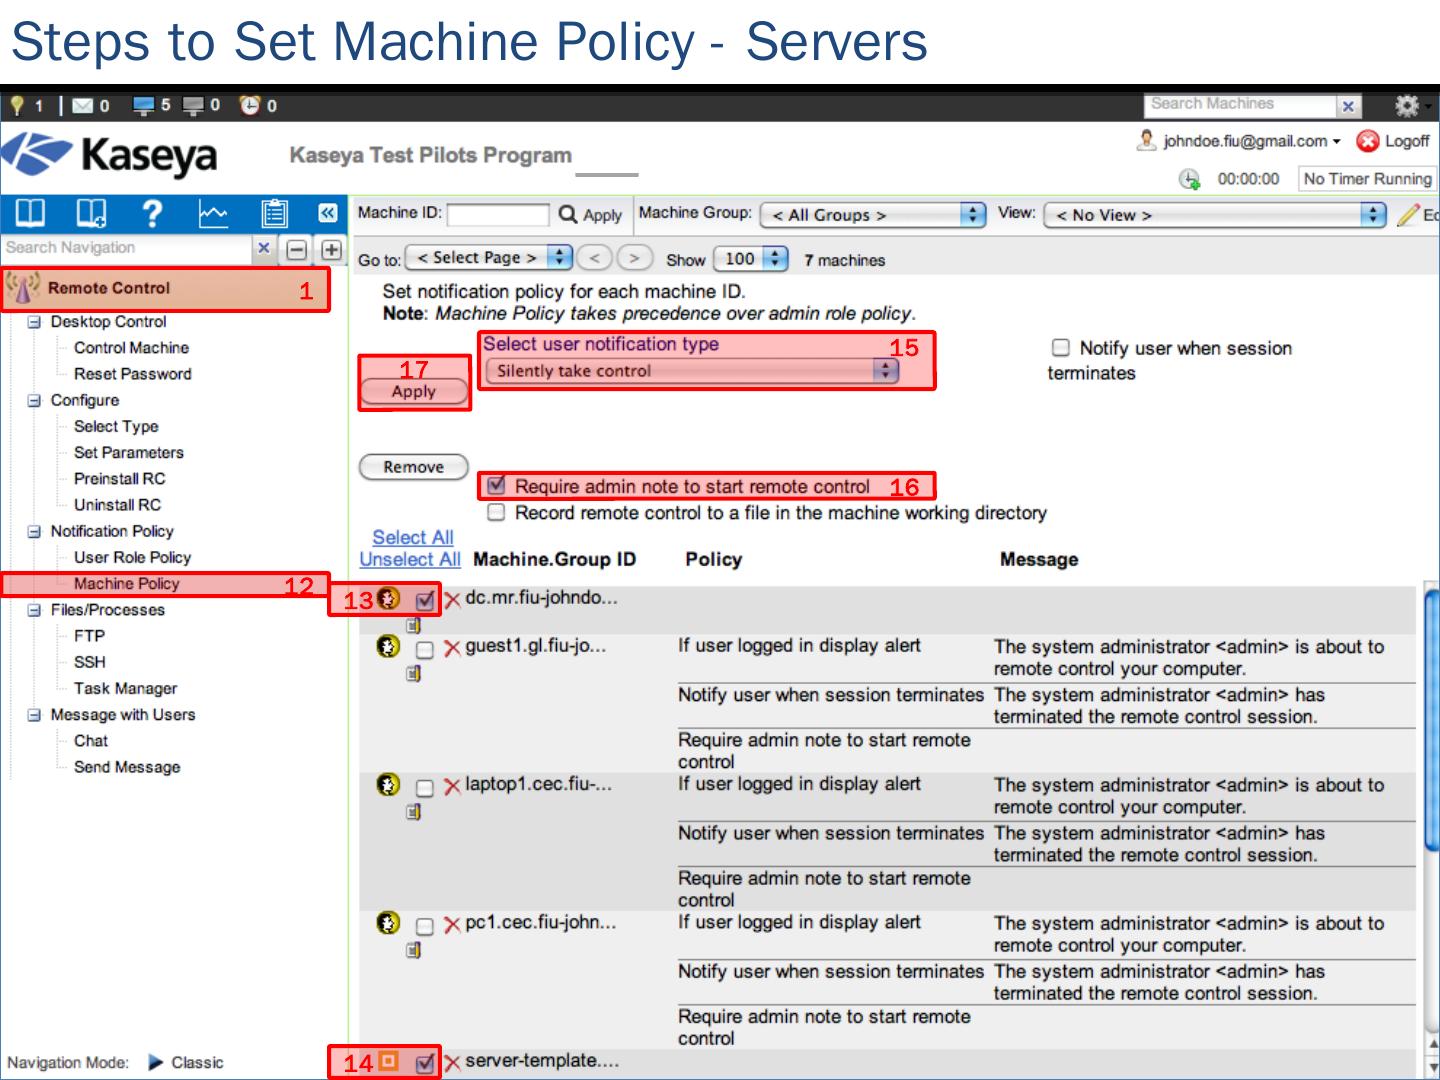The height and width of the screenshot is (1080, 1440).
Task: Click the clipboard notes icon in navigation toolbar
Action: point(274,213)
